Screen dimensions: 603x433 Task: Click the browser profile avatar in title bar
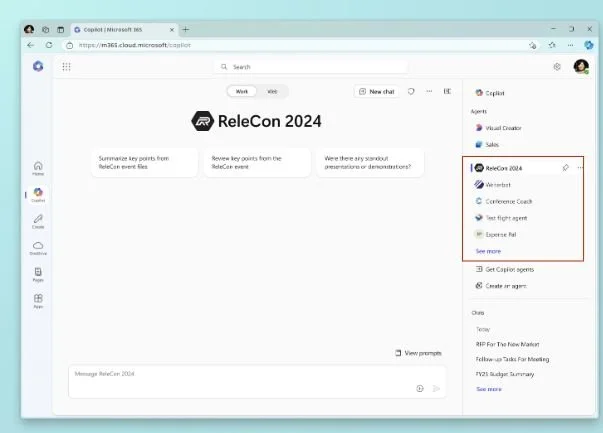(29, 29)
